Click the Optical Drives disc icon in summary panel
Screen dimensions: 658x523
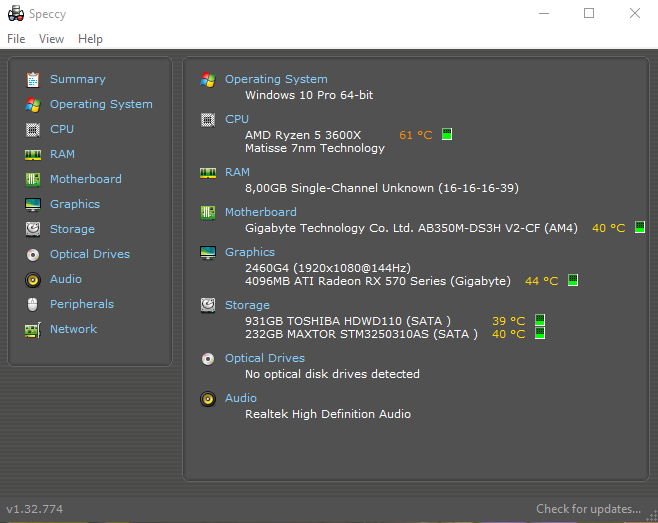point(208,359)
